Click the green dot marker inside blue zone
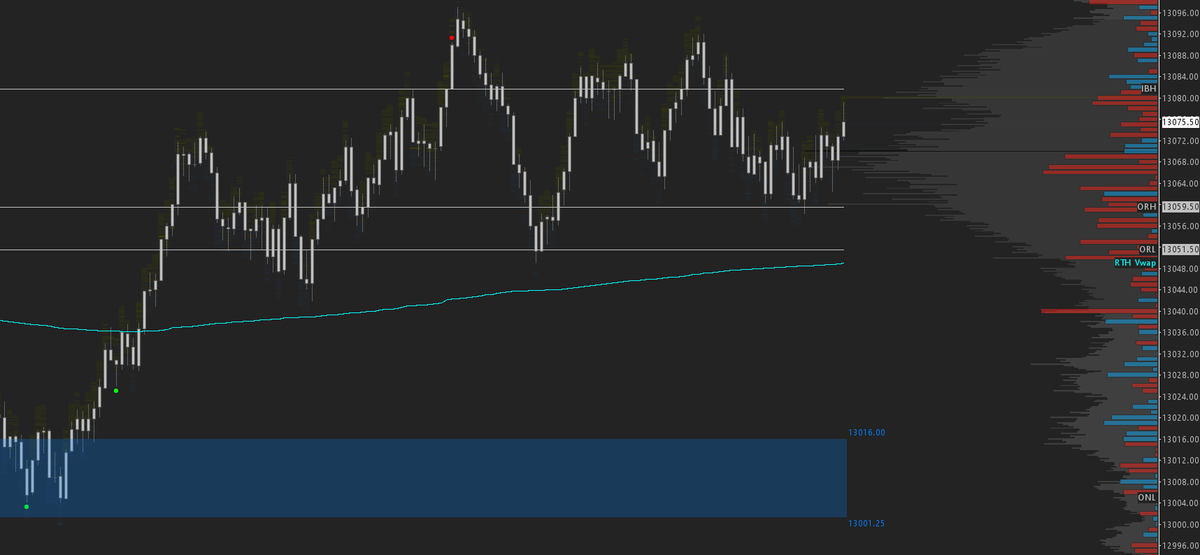Image resolution: width=1200 pixels, height=555 pixels. point(26,507)
